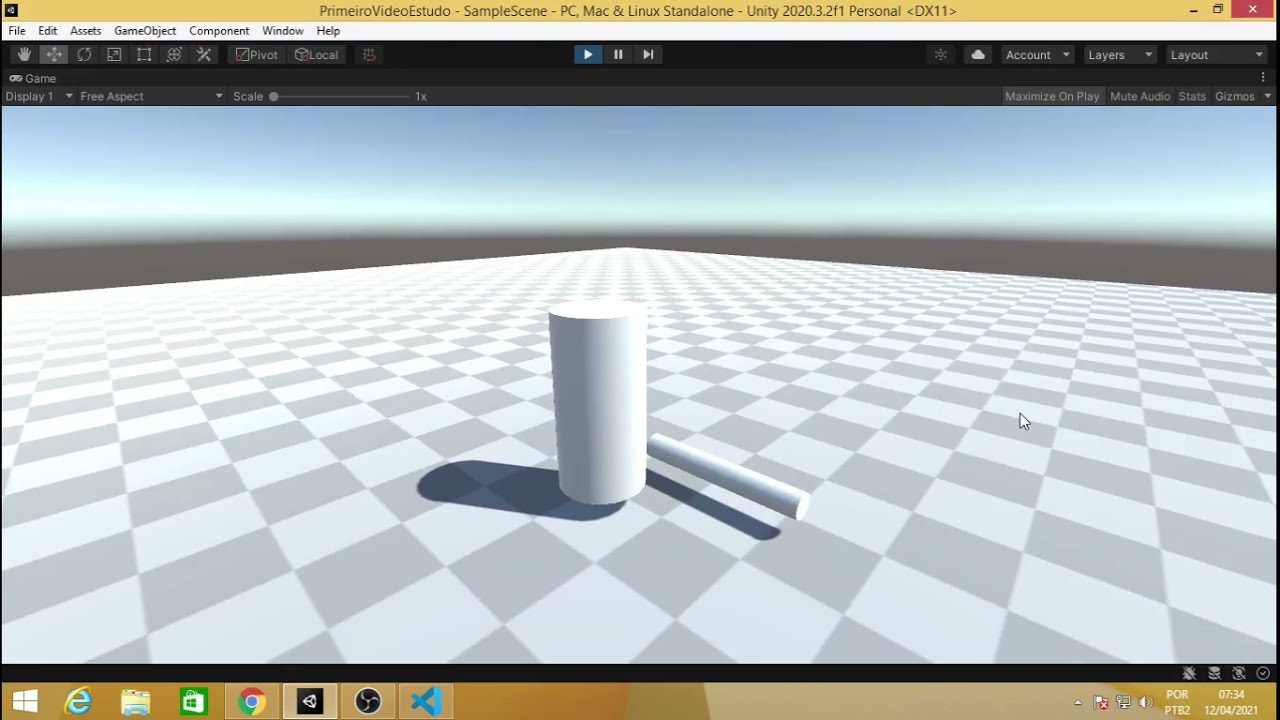Open the Display 1 dropdown
This screenshot has height=720, width=1280.
click(x=39, y=96)
